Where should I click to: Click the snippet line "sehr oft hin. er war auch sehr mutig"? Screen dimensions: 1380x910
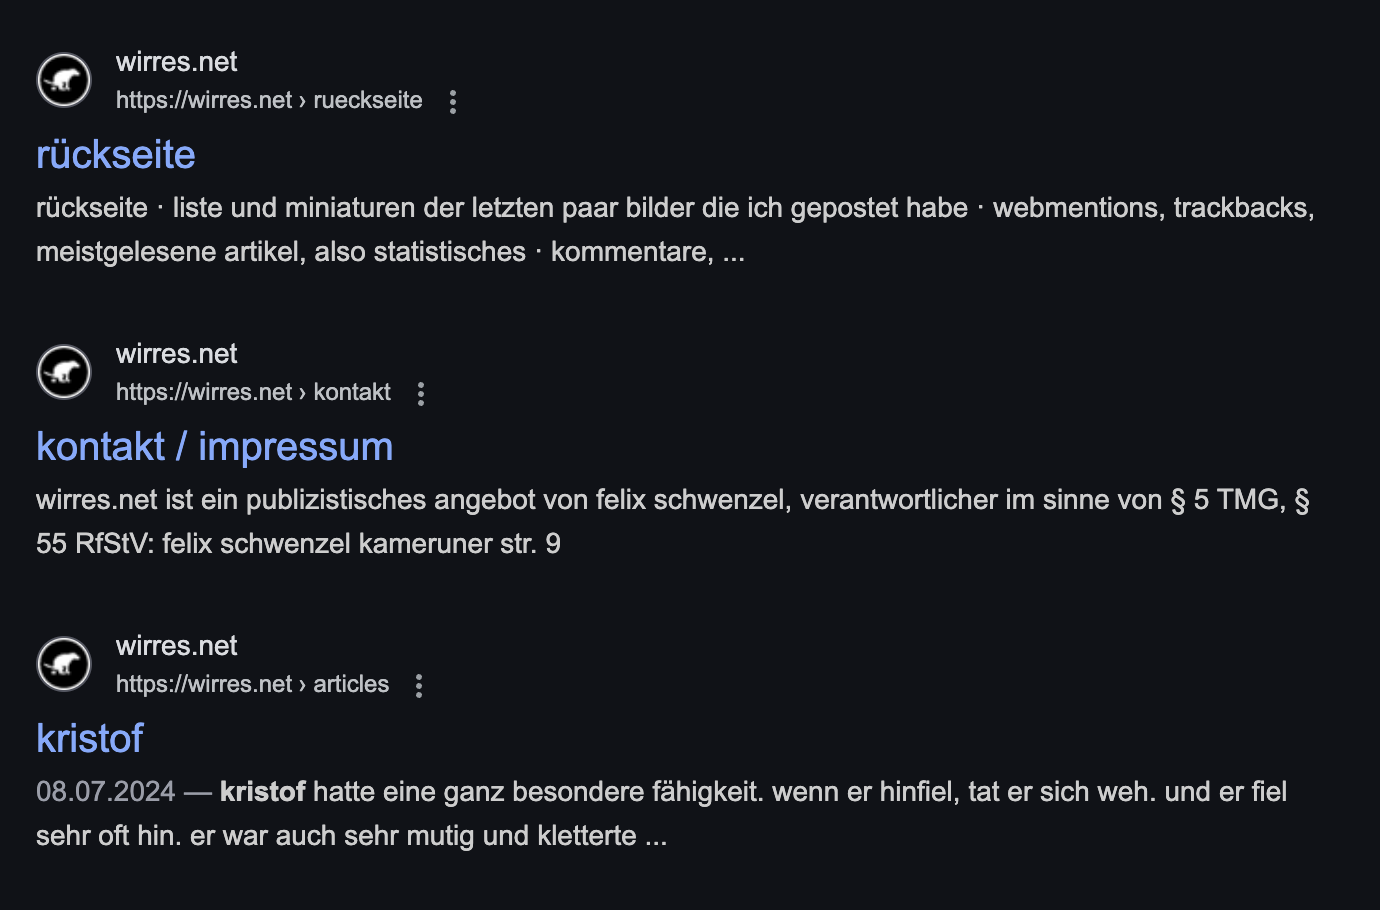pos(351,836)
